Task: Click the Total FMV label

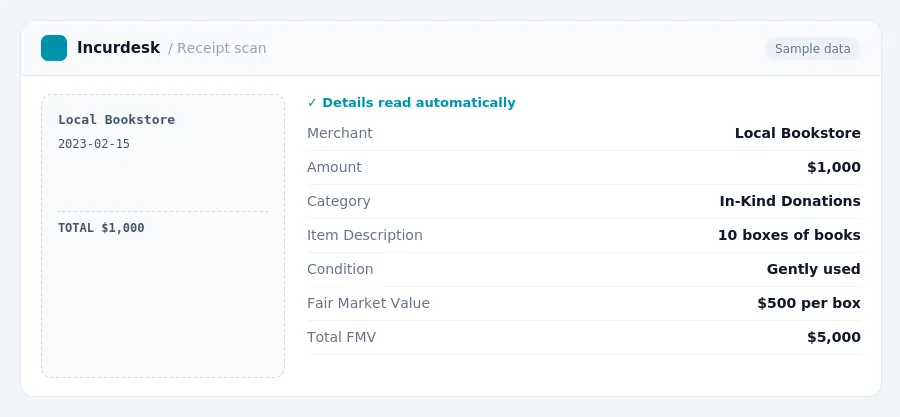Action: coord(342,337)
